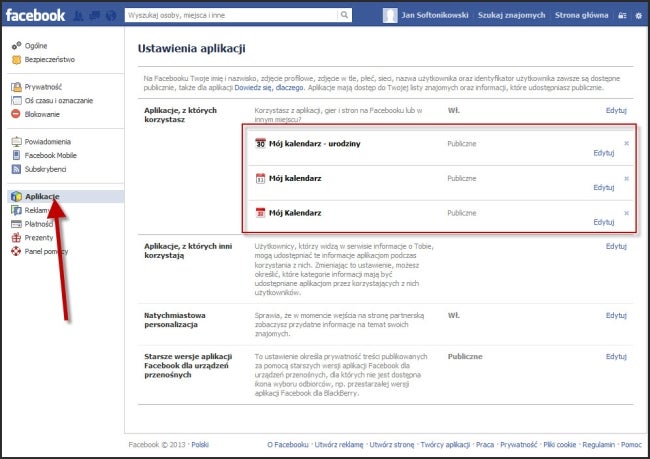Open Facebook Mobile settings

(51, 155)
